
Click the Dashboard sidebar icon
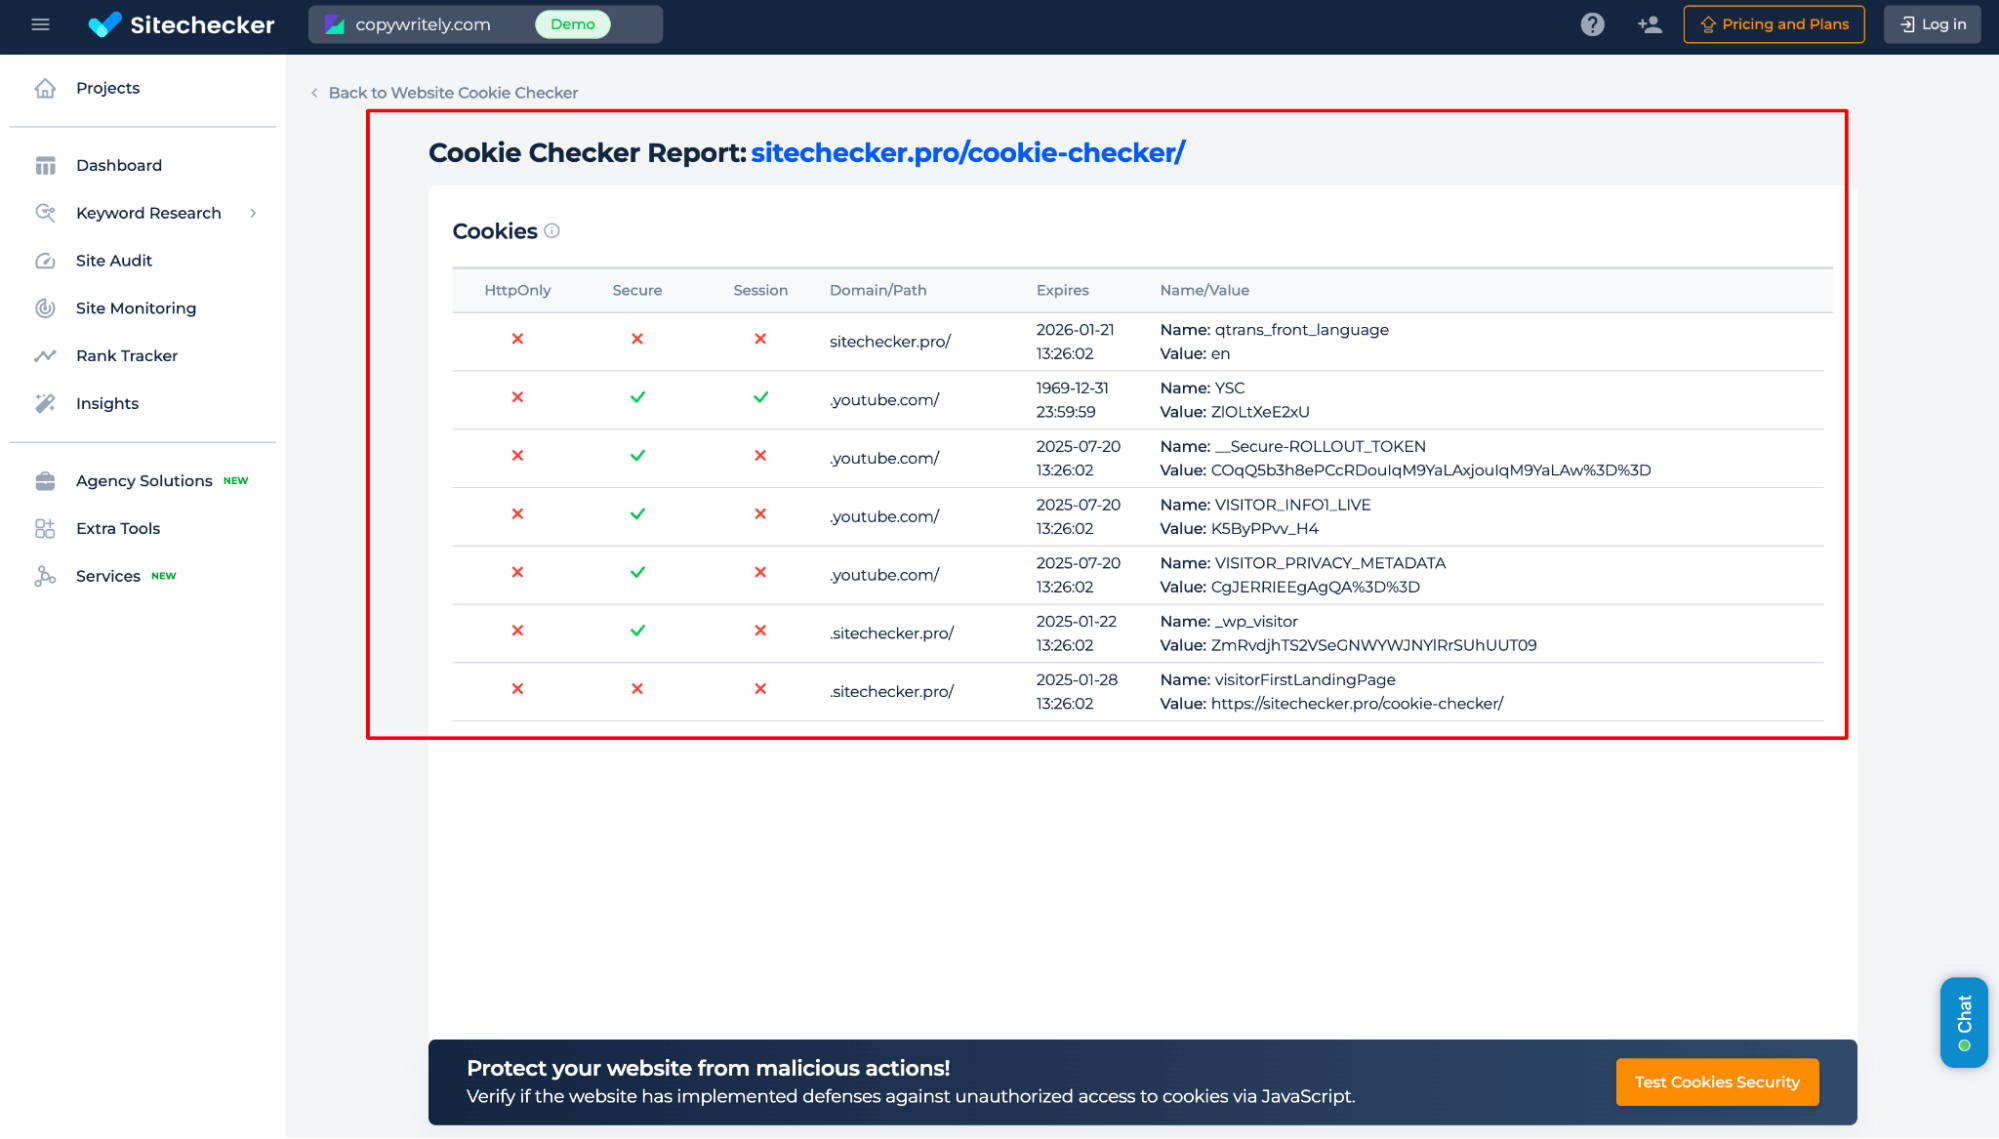point(45,165)
